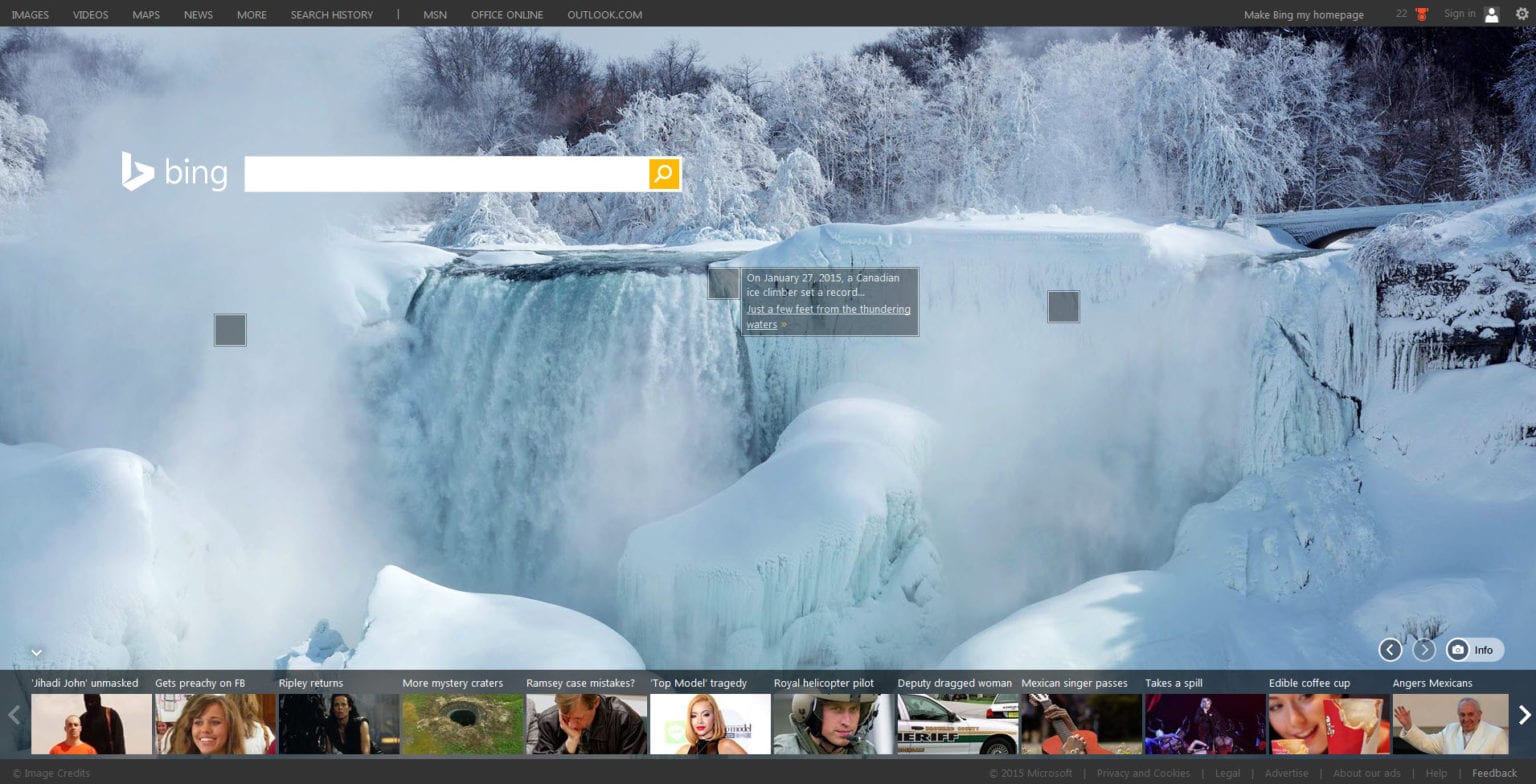Open the MORE navigation menu

coord(251,14)
